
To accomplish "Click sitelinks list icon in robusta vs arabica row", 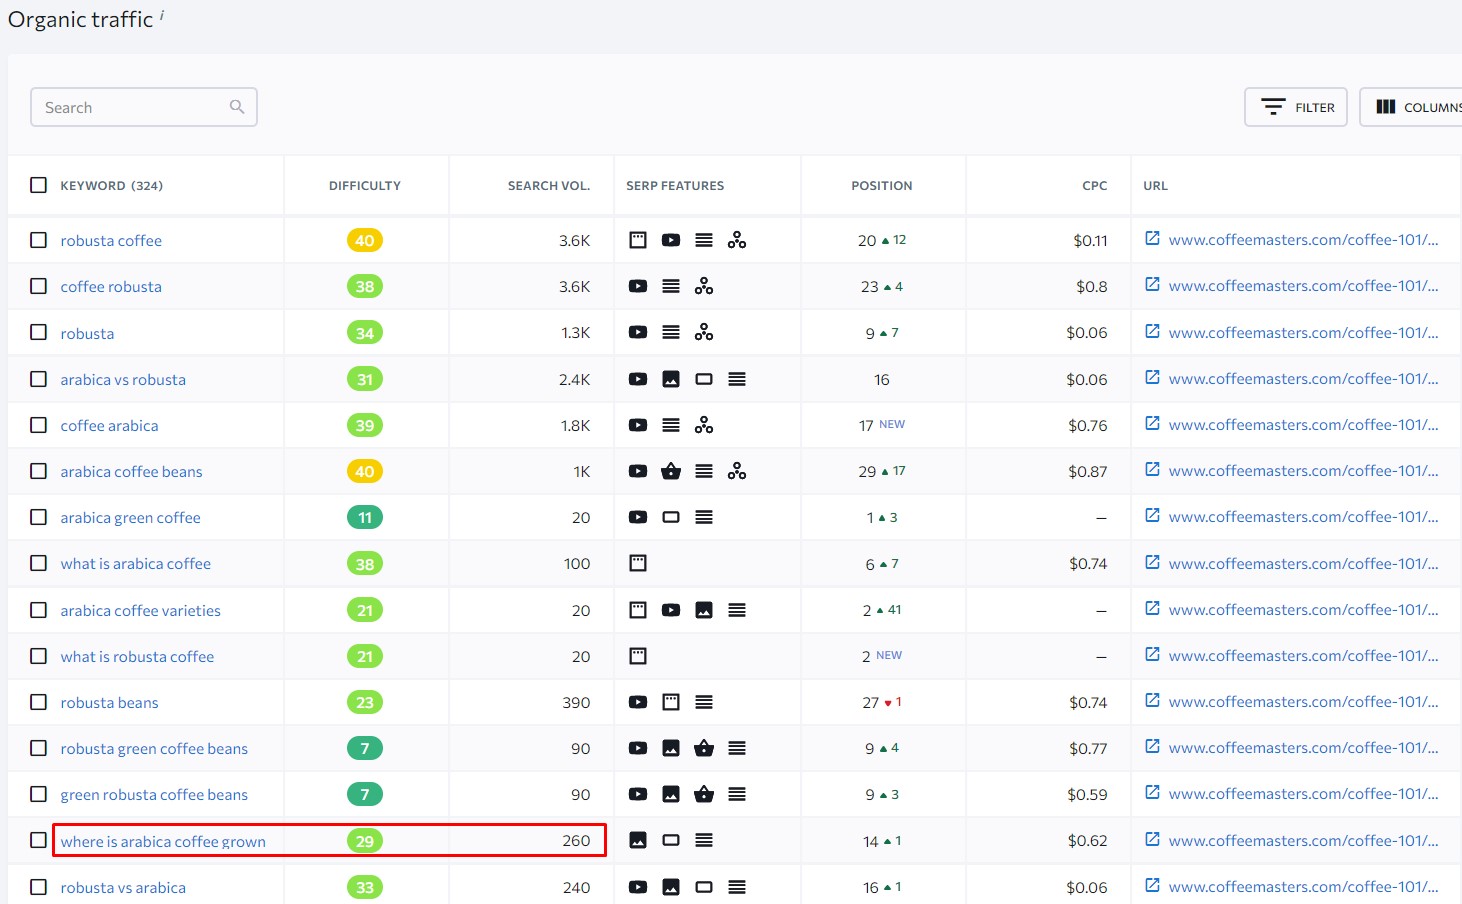I will pyautogui.click(x=737, y=887).
